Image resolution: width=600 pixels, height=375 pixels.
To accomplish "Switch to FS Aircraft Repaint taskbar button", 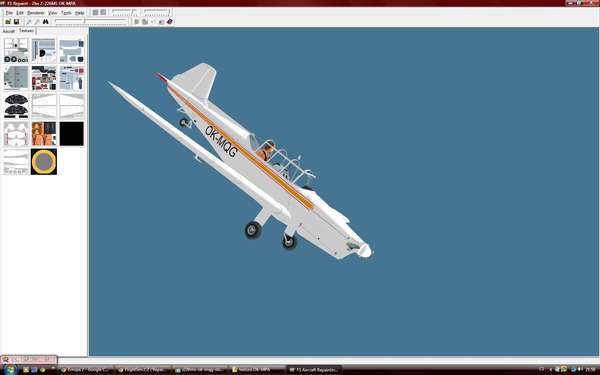I will coord(314,370).
